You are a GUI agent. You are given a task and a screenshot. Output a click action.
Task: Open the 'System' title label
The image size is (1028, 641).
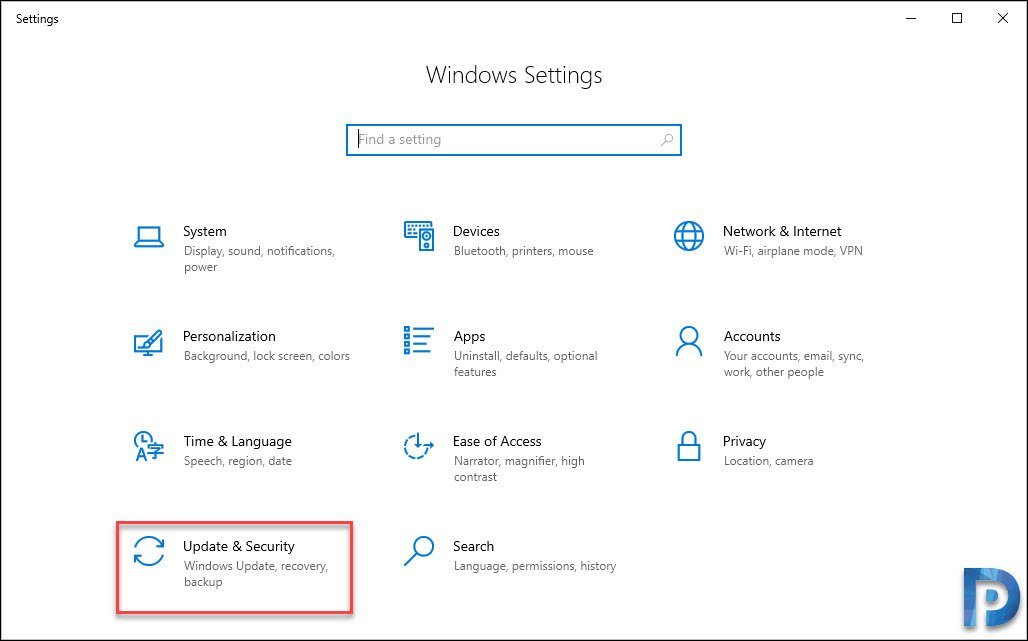tap(205, 231)
